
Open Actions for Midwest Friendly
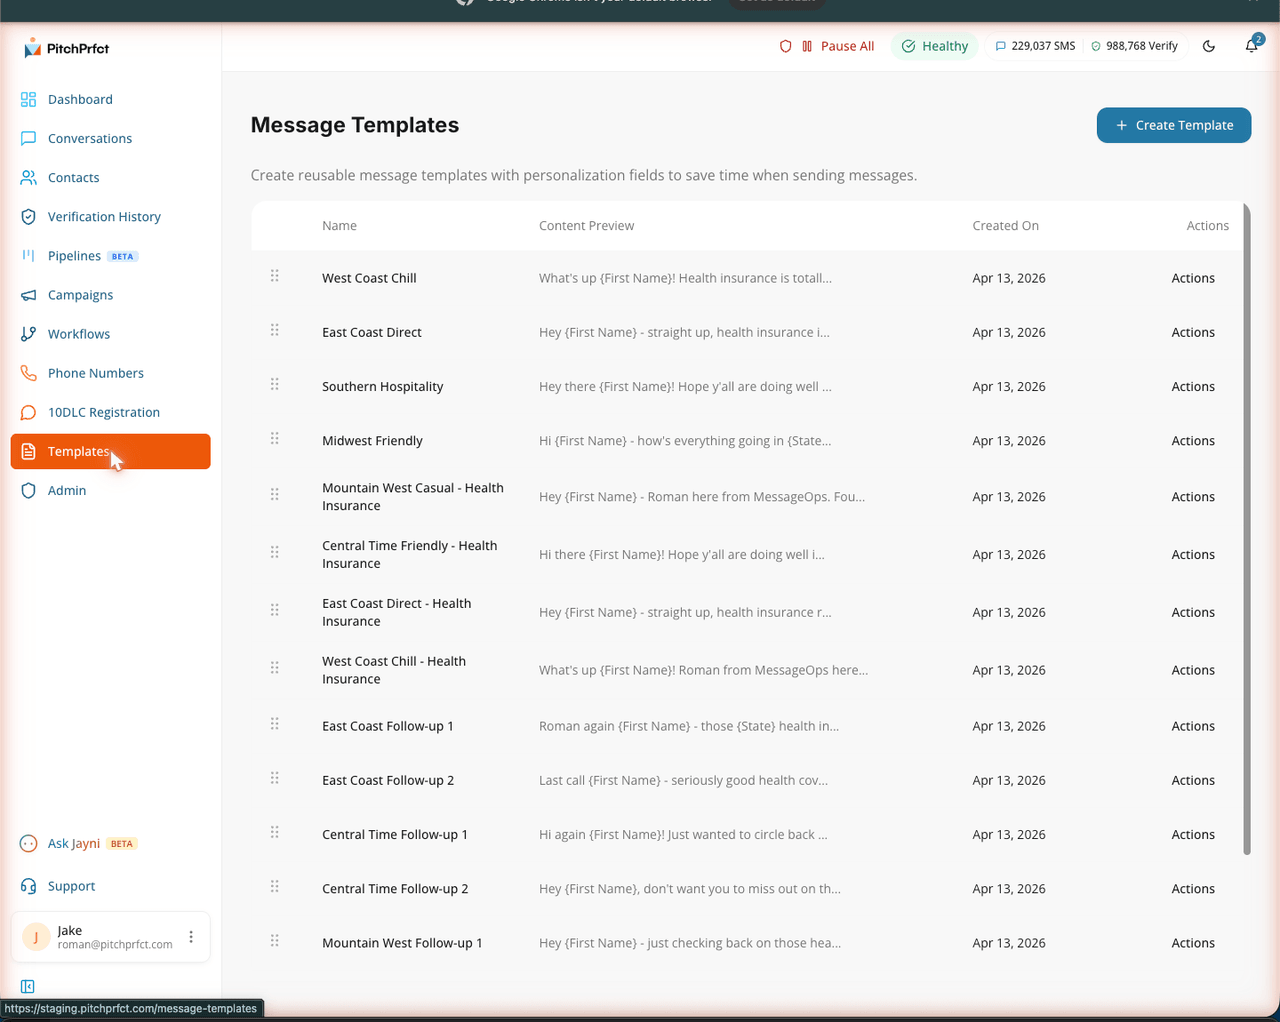[x=1193, y=440]
